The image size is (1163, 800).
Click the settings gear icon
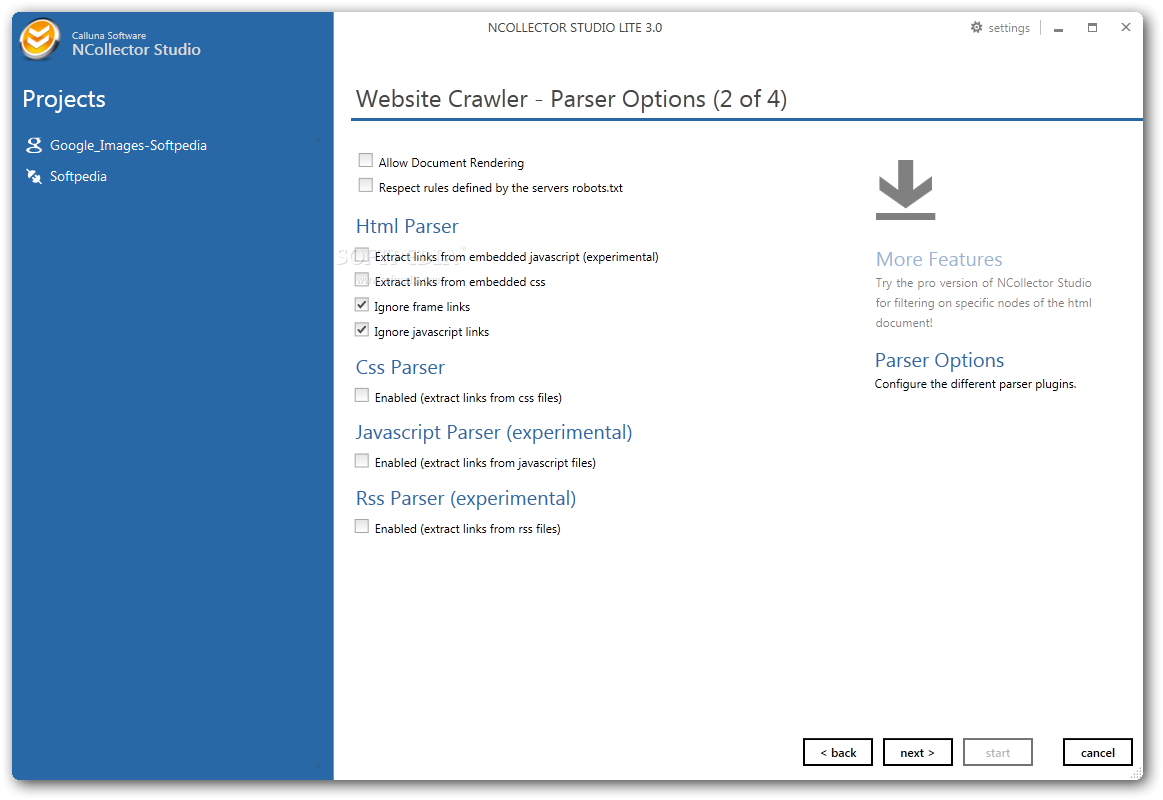click(x=976, y=27)
